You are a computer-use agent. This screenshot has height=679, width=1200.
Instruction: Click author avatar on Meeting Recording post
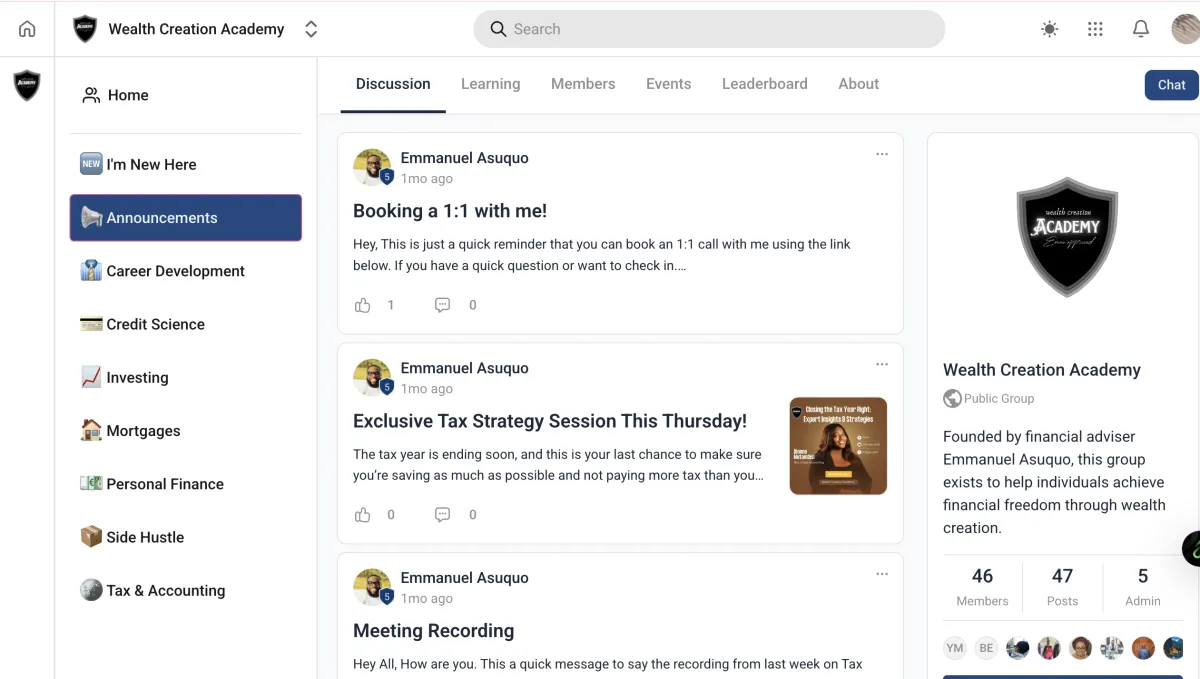click(x=372, y=588)
